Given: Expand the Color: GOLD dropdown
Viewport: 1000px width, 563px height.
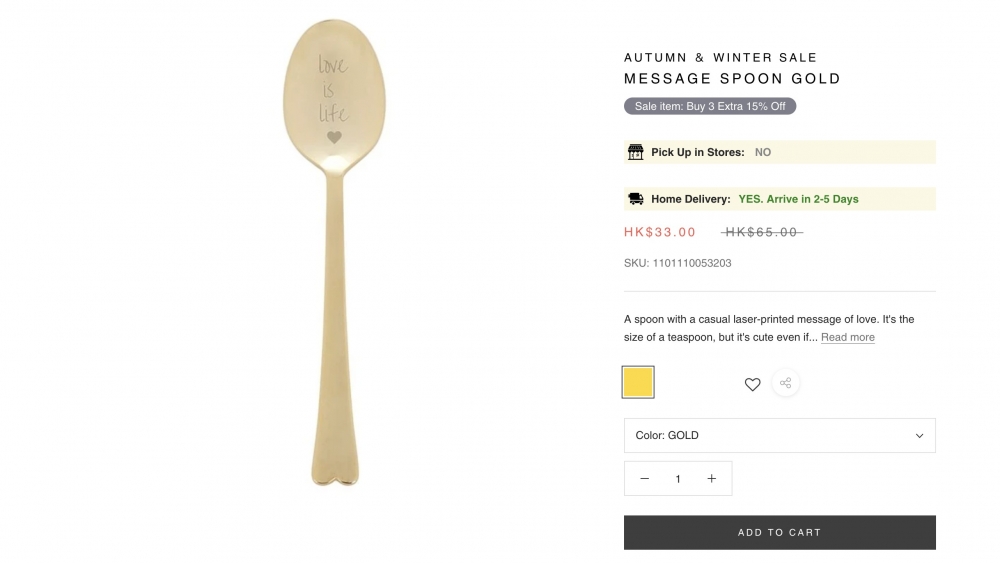Looking at the screenshot, I should pyautogui.click(x=779, y=435).
